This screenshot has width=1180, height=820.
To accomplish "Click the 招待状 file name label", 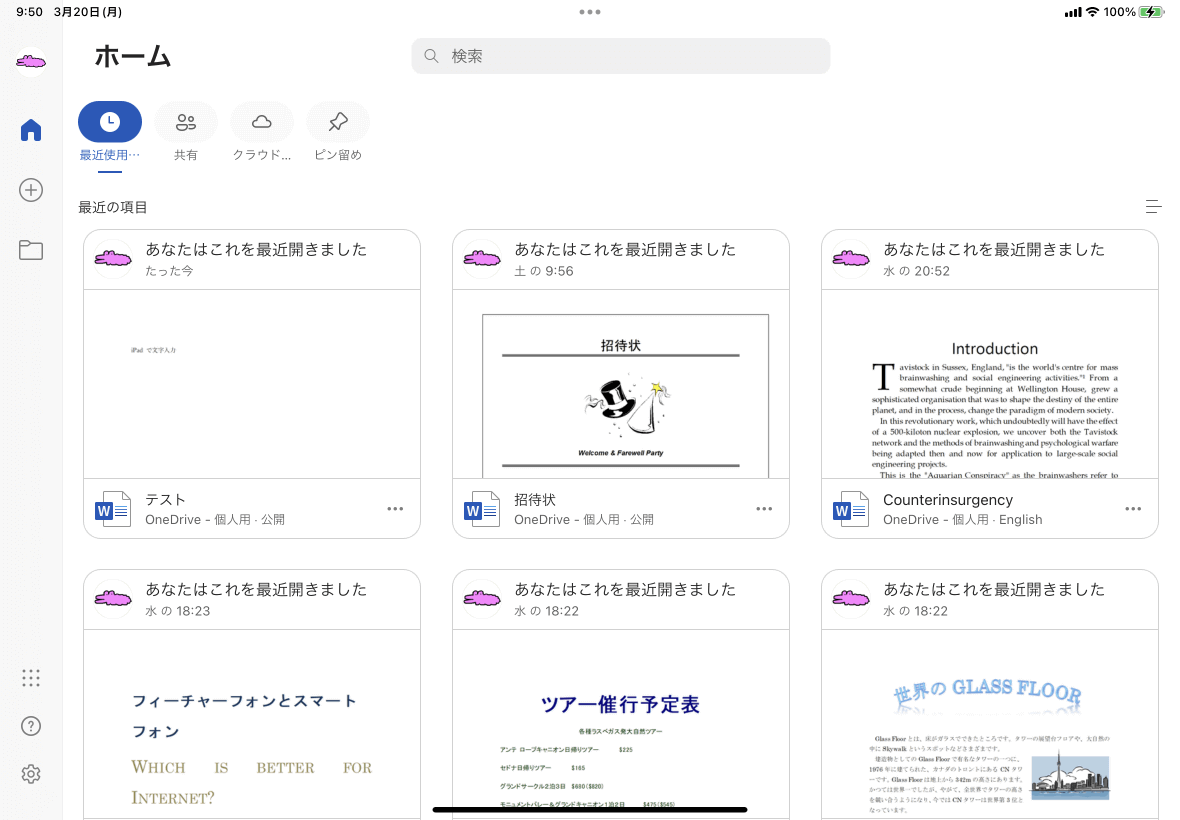I will (535, 500).
